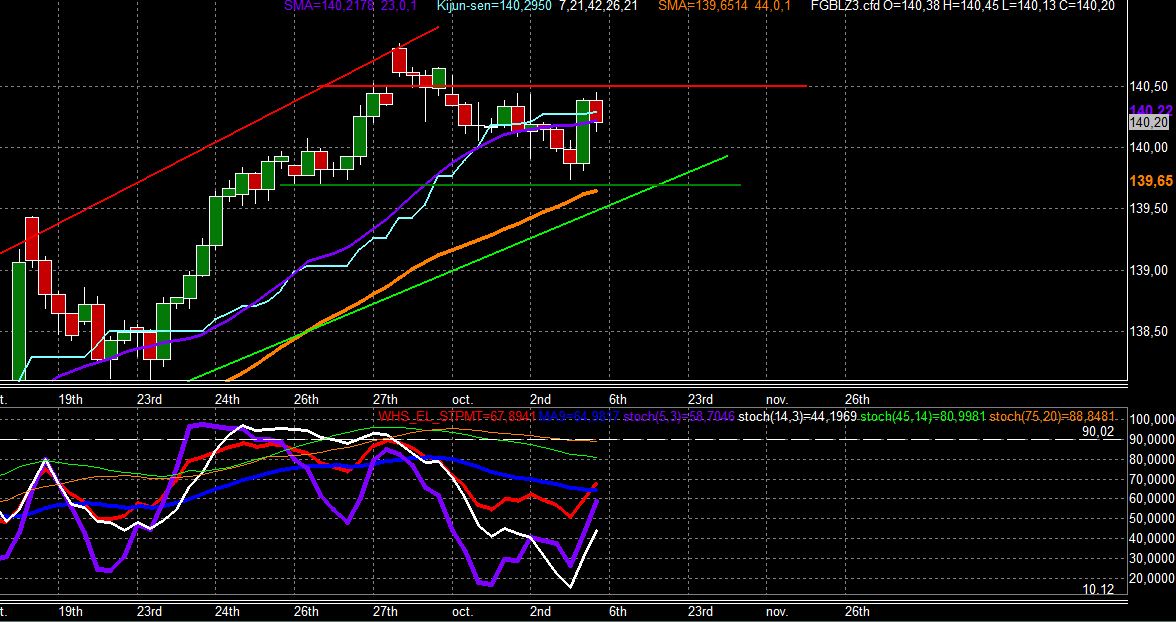
Task: Click the 138,50 price axis label
Action: pyautogui.click(x=1148, y=331)
